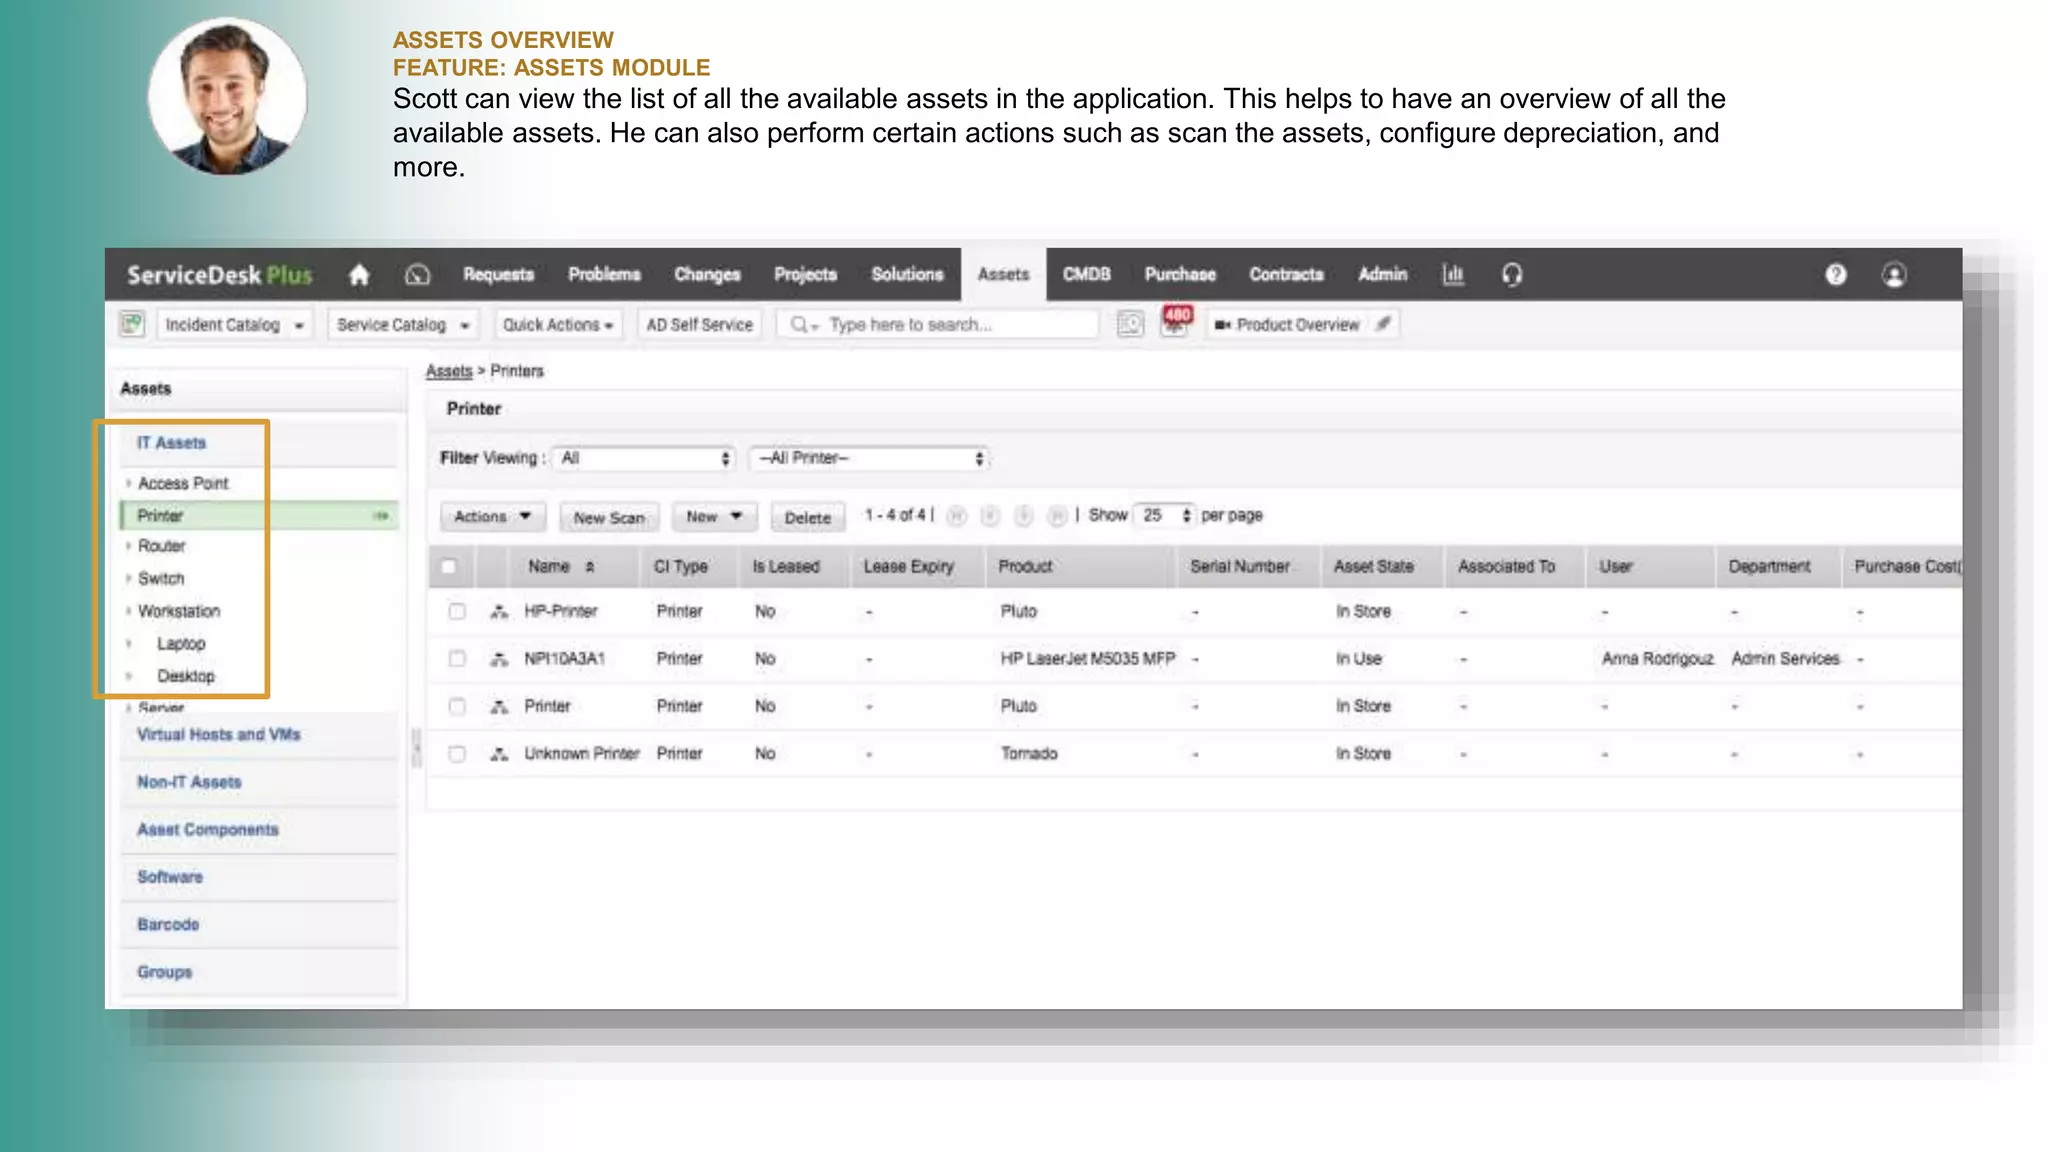Open the New dropdown button
The height and width of the screenshot is (1152, 2048).
tap(714, 516)
